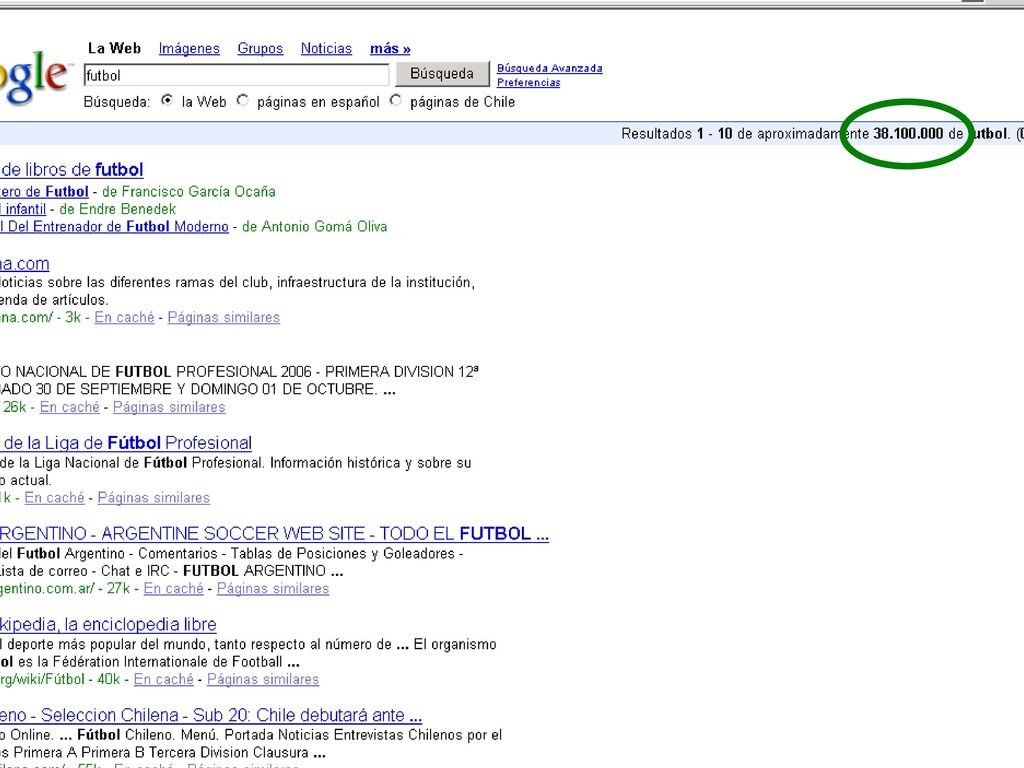Open the Grupos search tab
Screen dimensions: 1024x768
[260, 49]
